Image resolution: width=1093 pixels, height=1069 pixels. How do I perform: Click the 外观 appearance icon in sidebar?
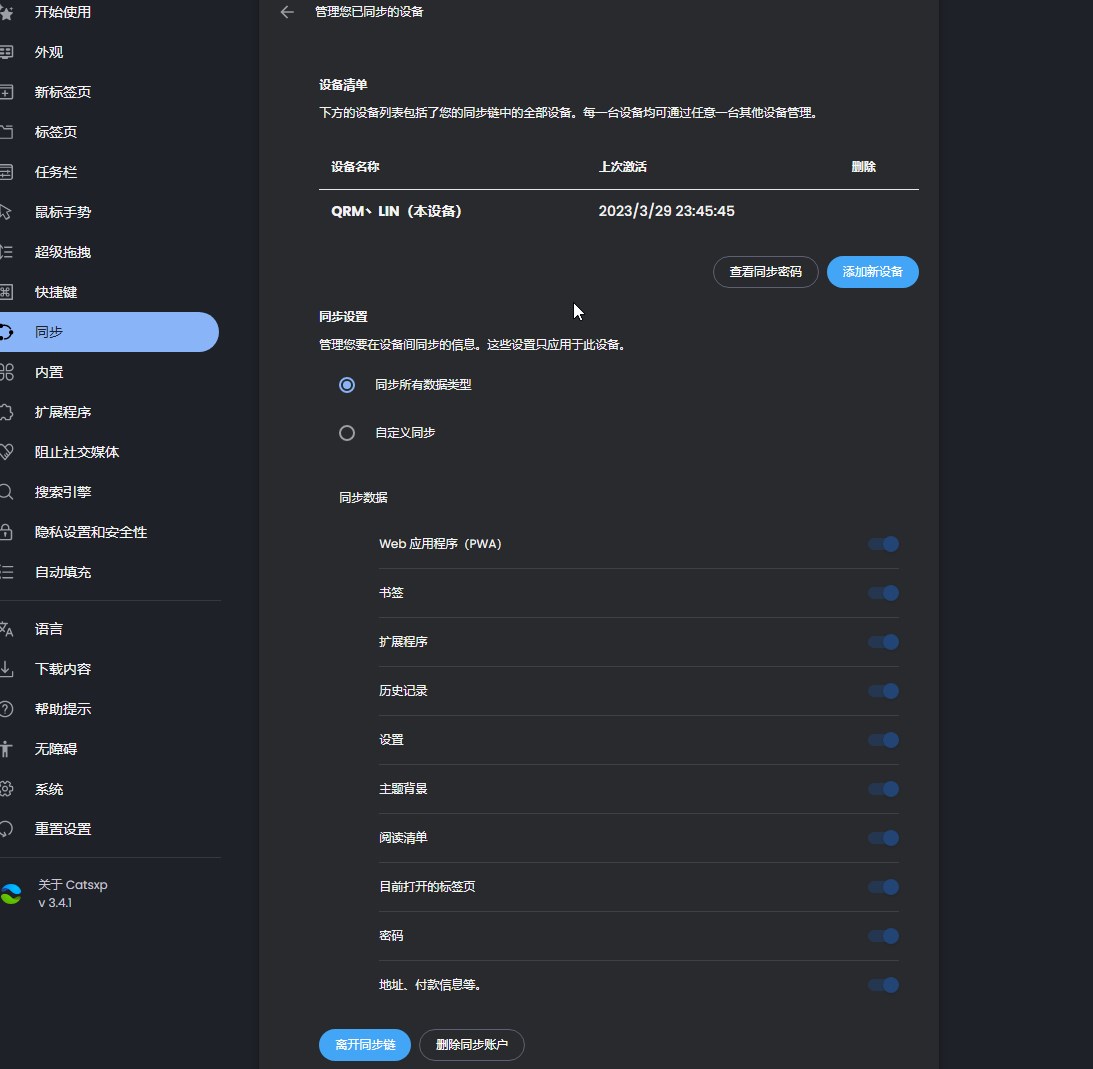[x=6, y=52]
